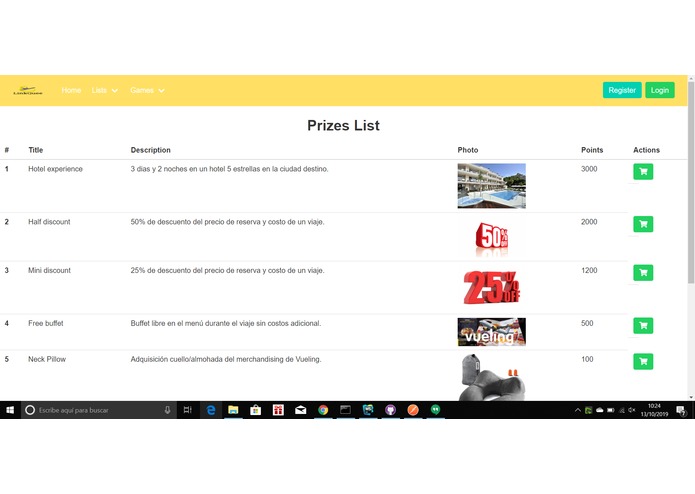Open Hangouts from the taskbar

435,410
